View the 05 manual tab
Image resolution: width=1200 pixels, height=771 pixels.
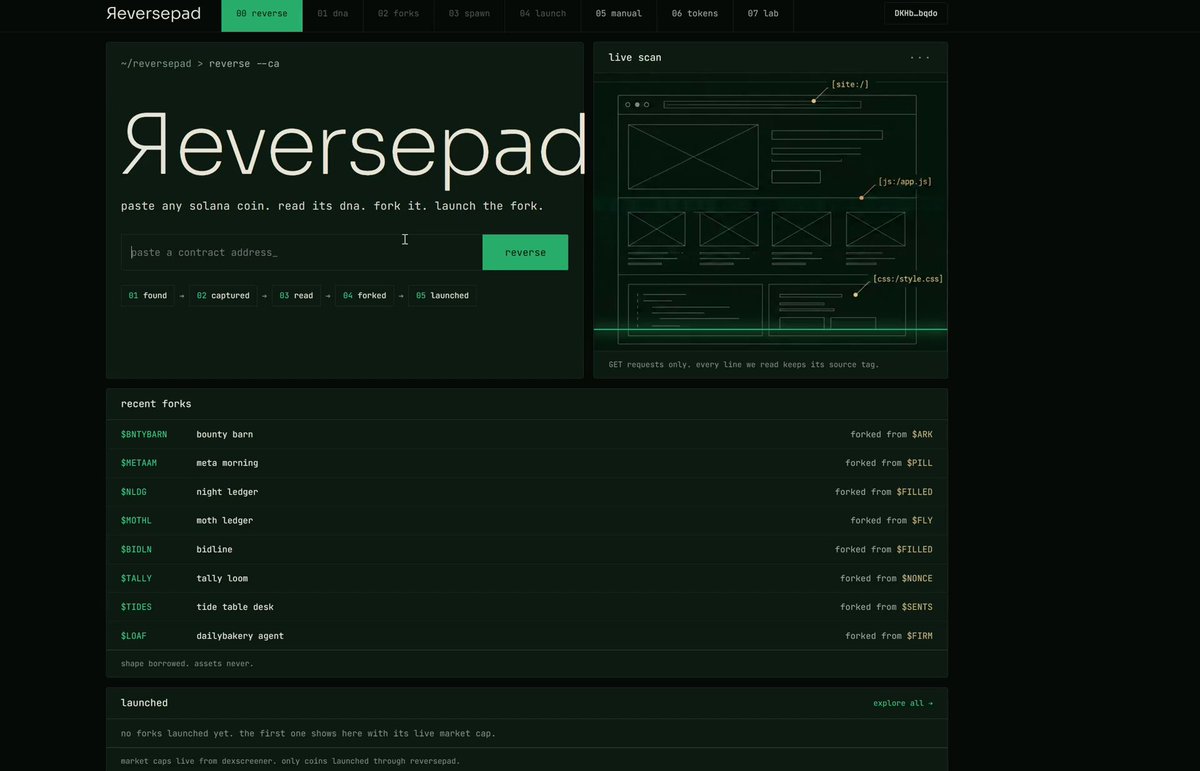(x=619, y=14)
